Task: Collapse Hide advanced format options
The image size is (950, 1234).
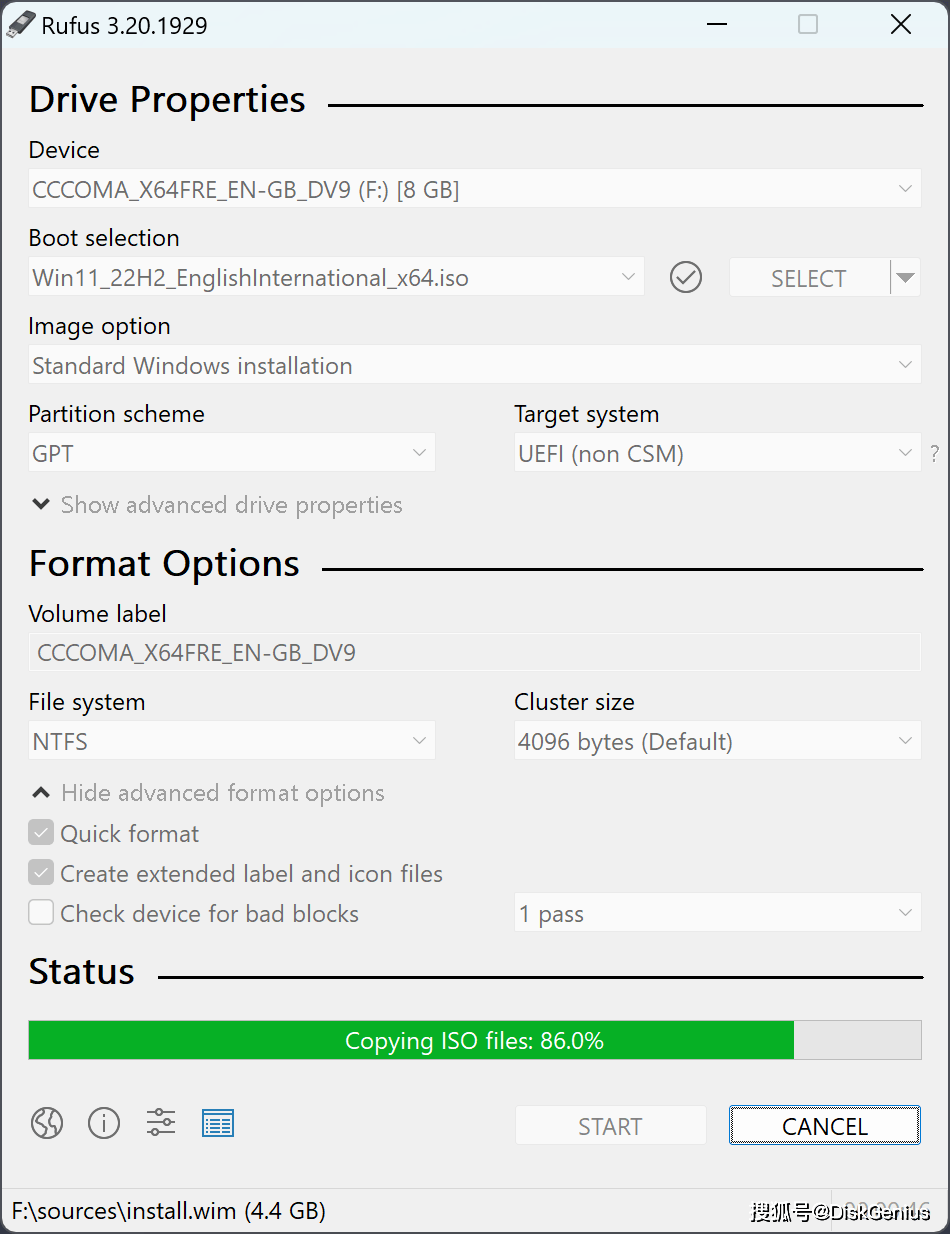Action: point(208,793)
